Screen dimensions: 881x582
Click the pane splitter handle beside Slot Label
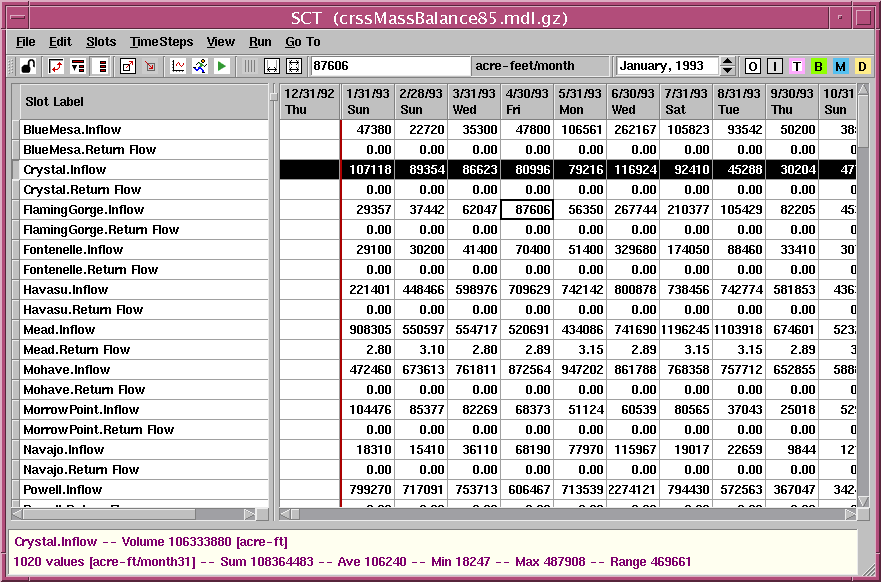pos(274,96)
